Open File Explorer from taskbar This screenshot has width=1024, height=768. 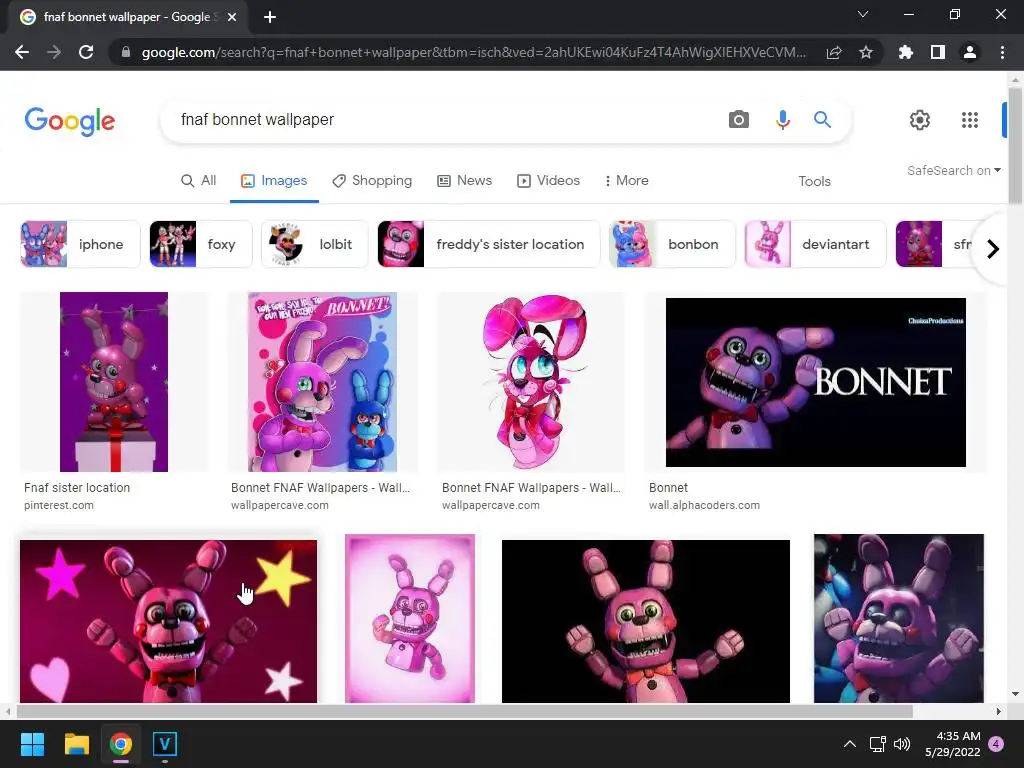pyautogui.click(x=76, y=744)
